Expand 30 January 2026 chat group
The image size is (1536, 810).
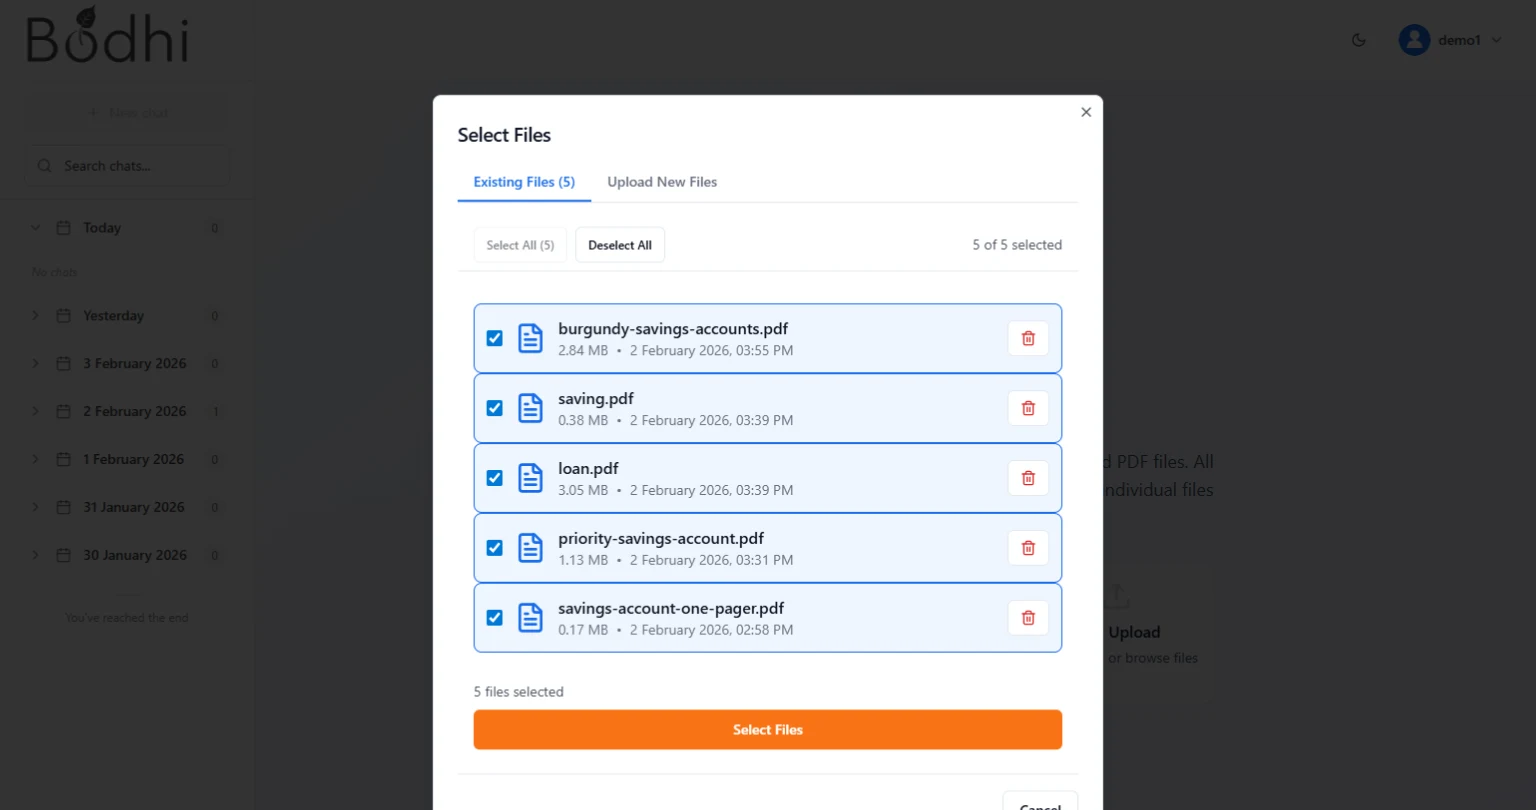point(36,556)
